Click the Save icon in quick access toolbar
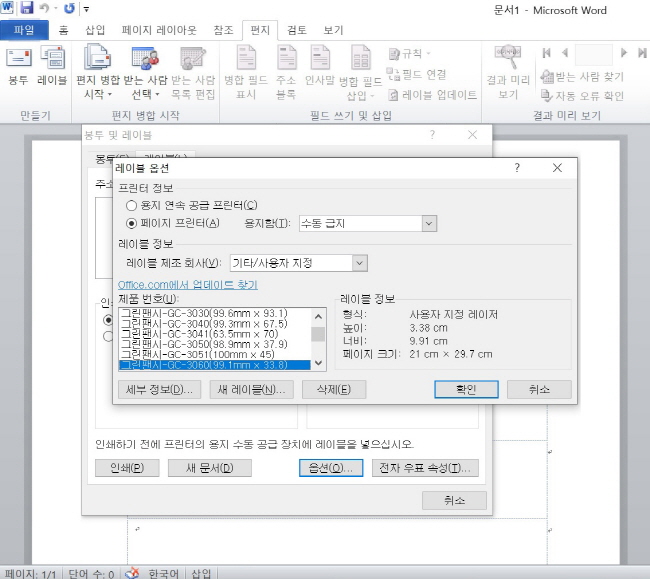650x579 pixels. [x=27, y=8]
